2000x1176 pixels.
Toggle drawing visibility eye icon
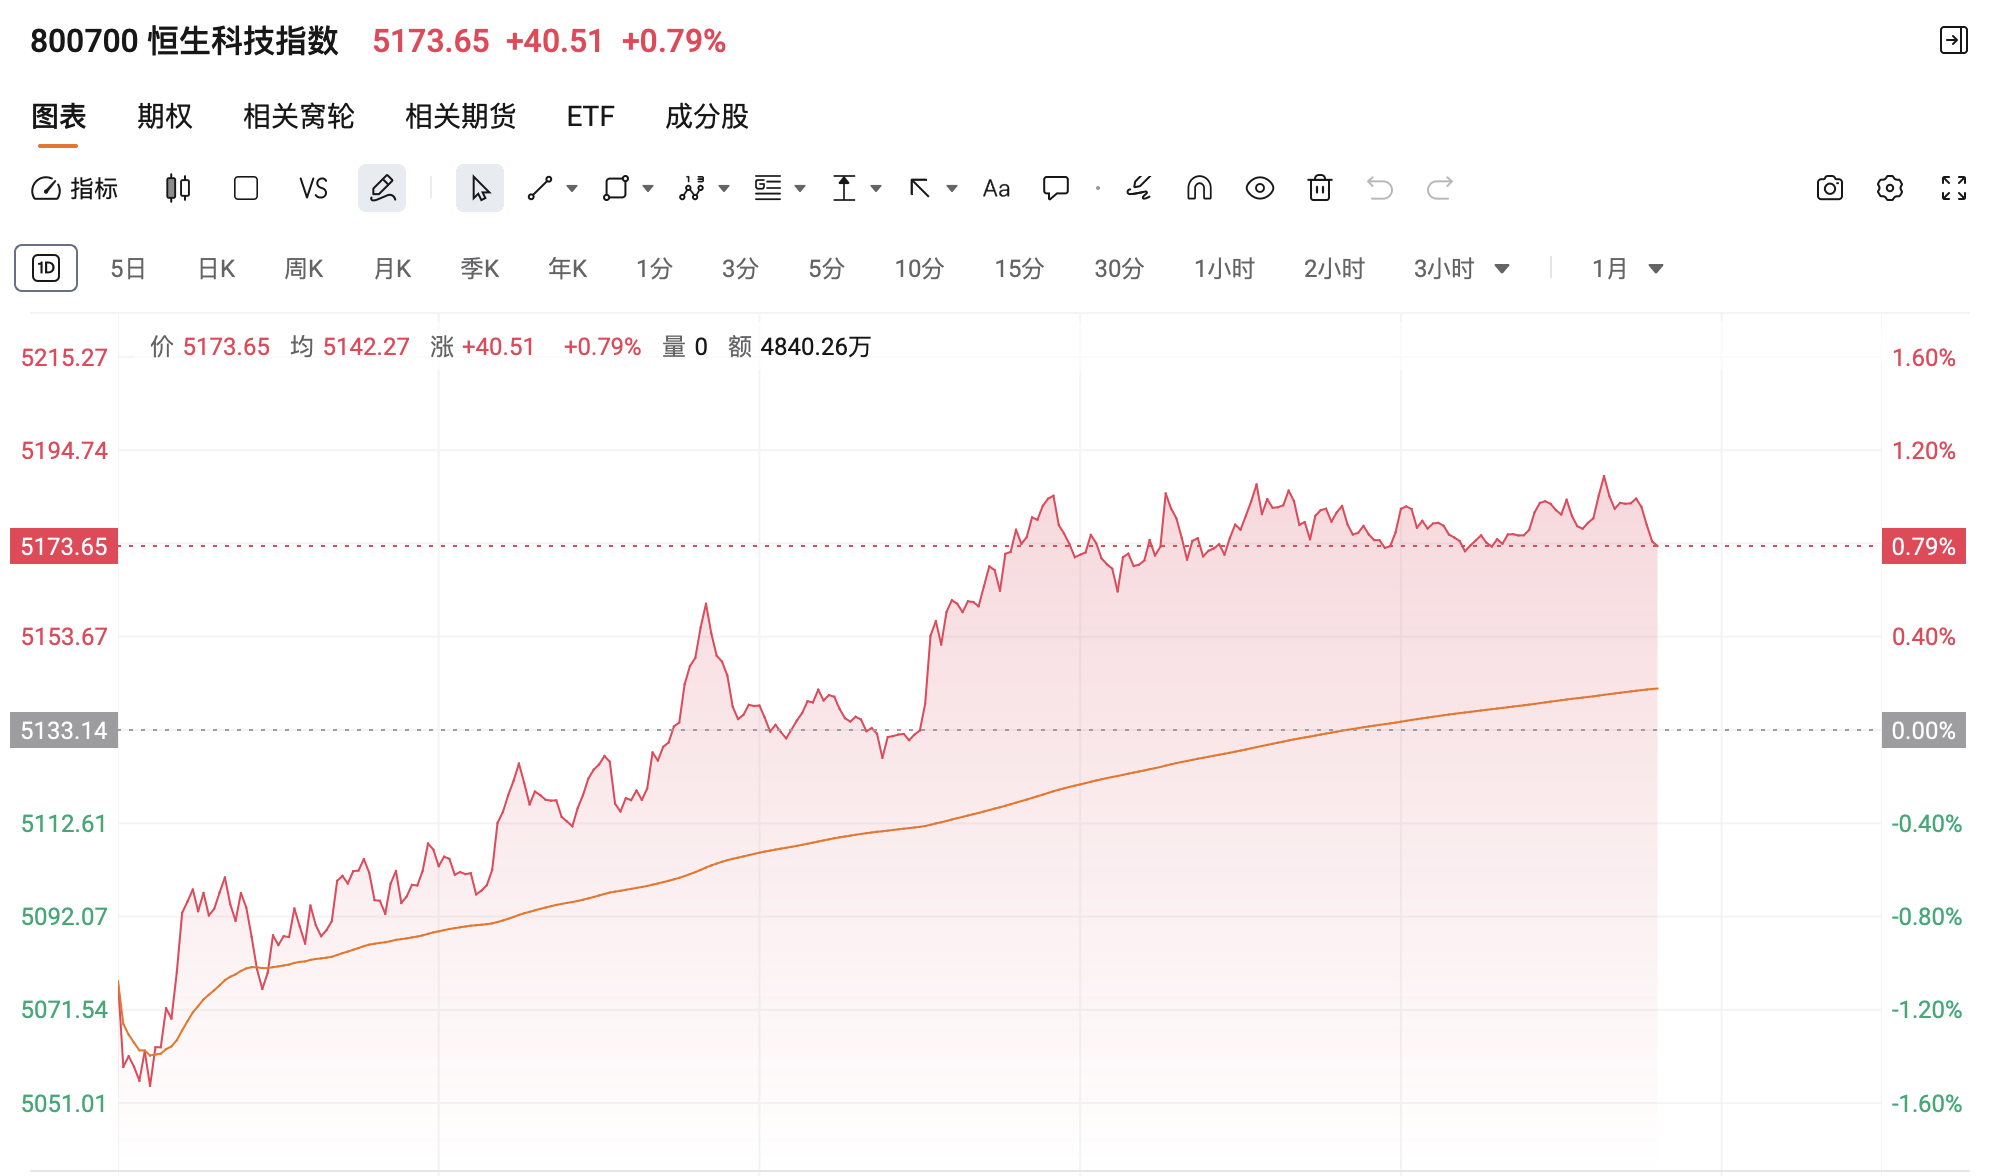tap(1260, 188)
